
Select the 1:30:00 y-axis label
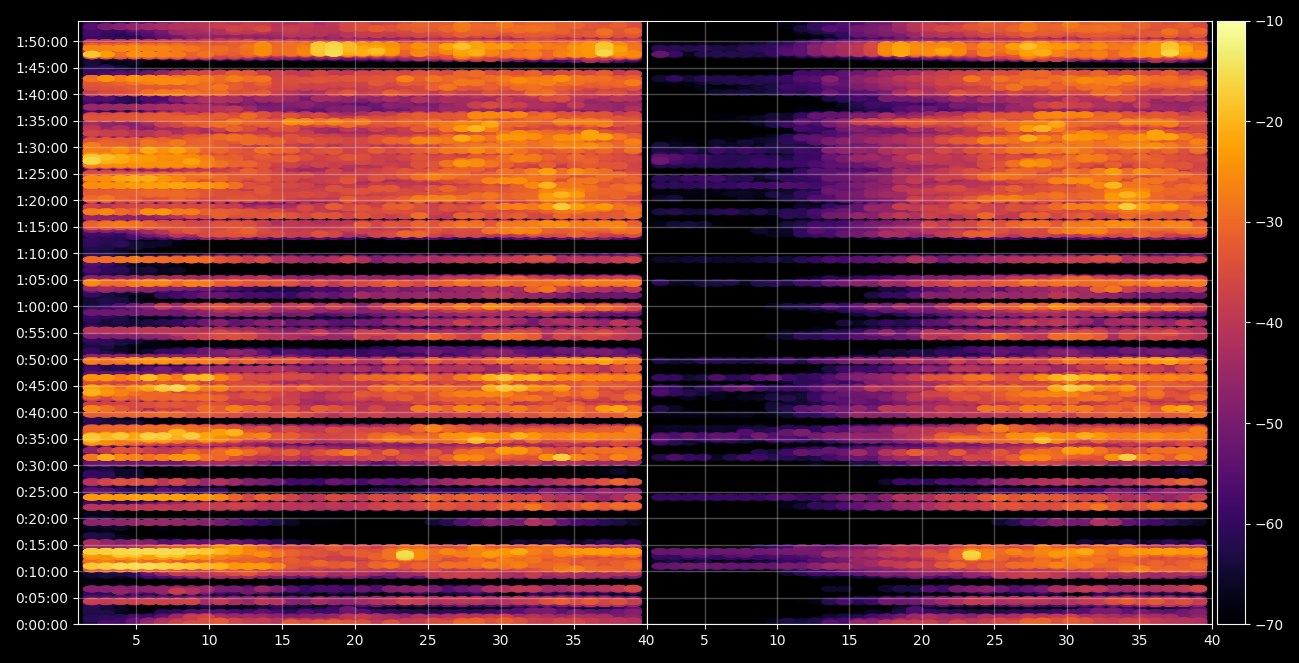(43, 148)
